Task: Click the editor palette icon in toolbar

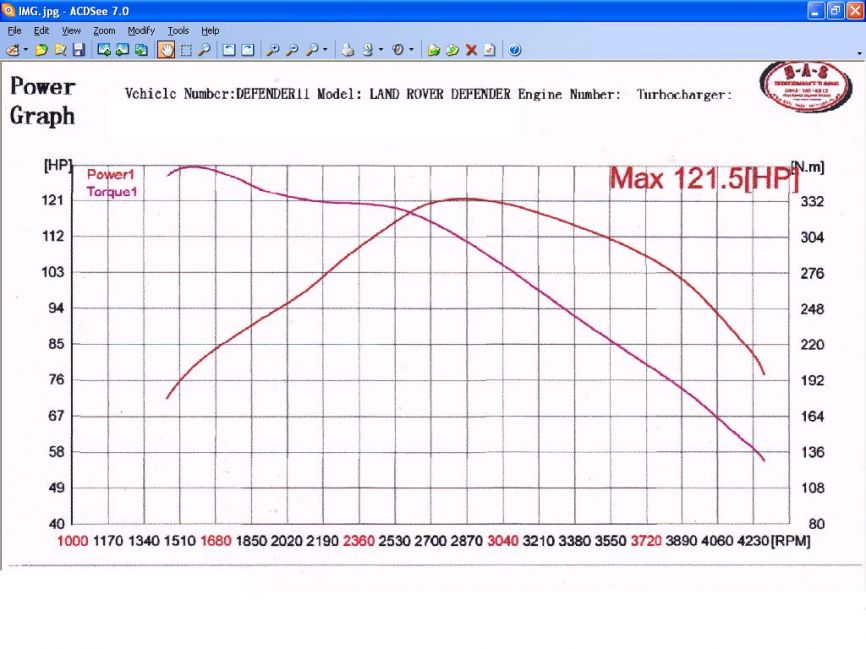Action: tap(13, 50)
